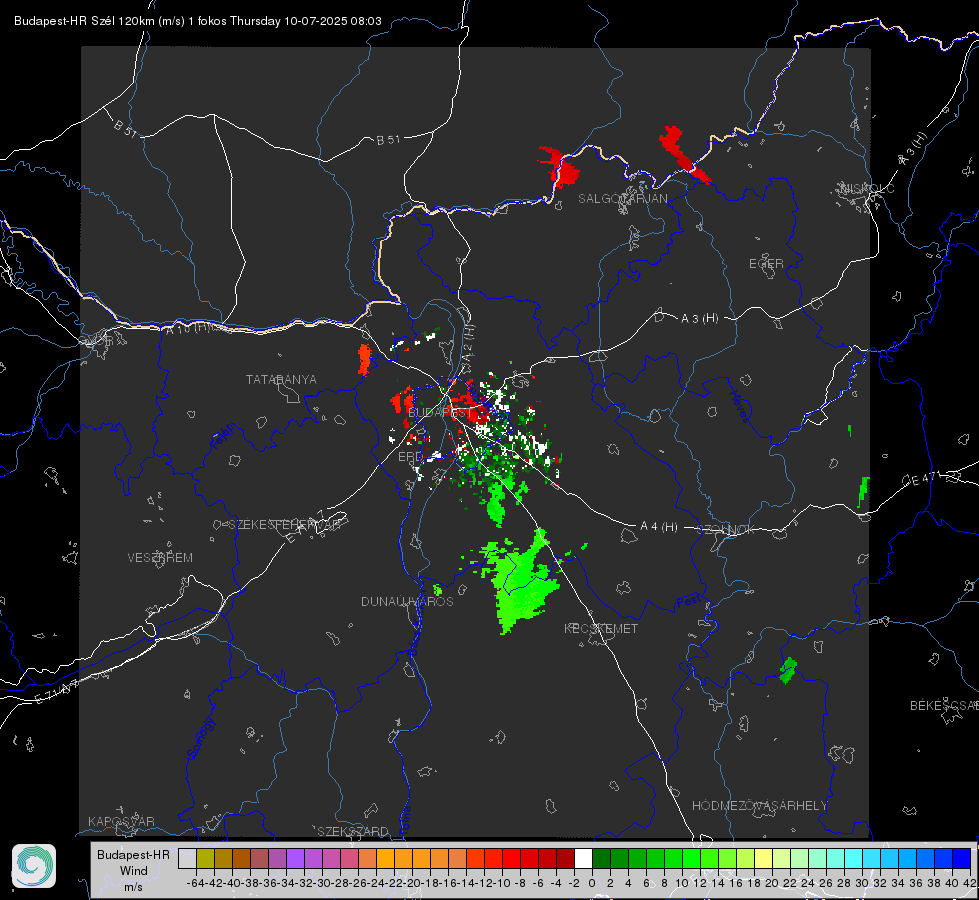The width and height of the screenshot is (979, 900).
Task: Select the gray swatch left of -64
Action: pos(187,858)
